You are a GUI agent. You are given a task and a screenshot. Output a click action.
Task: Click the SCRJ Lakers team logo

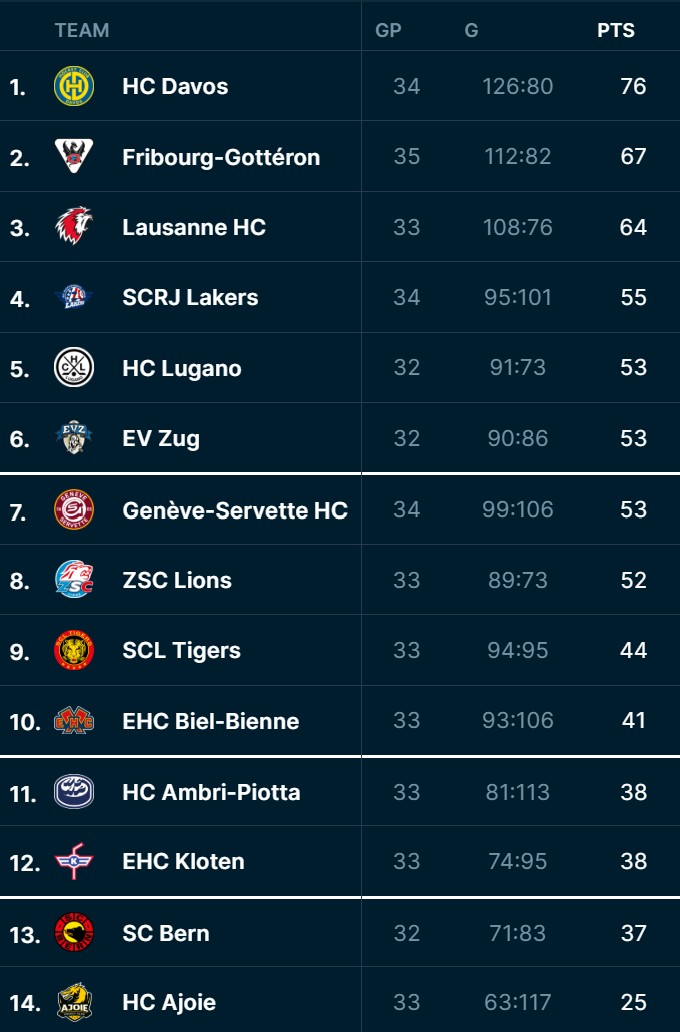pyautogui.click(x=74, y=297)
